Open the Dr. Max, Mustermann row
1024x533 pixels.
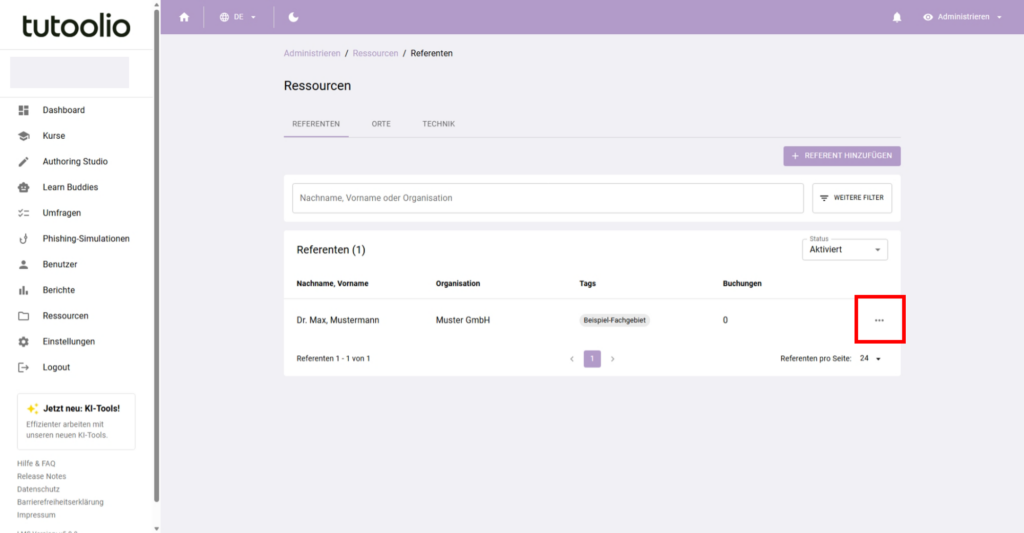(592, 320)
